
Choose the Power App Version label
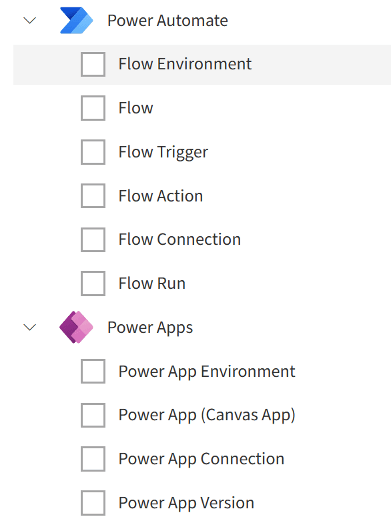pyautogui.click(x=186, y=503)
